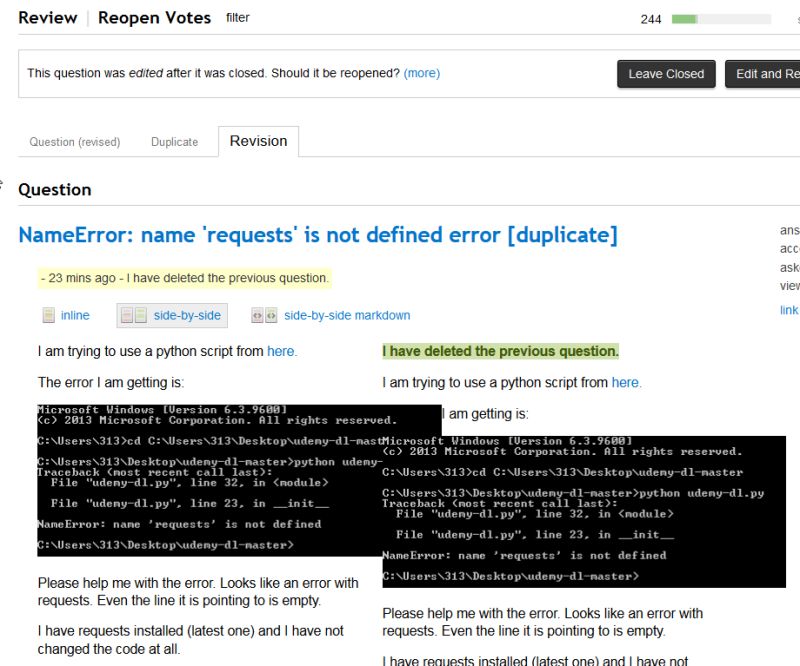Click the inline diff view icon
The image size is (800, 666).
48,315
